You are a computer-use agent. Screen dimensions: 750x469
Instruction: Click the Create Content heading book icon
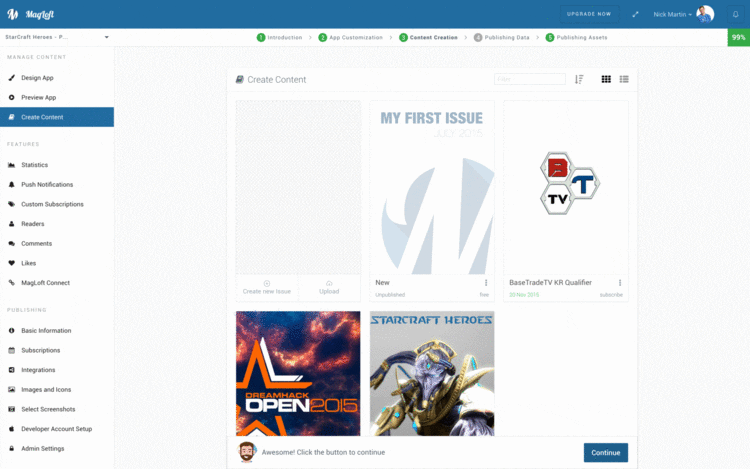[x=240, y=79]
